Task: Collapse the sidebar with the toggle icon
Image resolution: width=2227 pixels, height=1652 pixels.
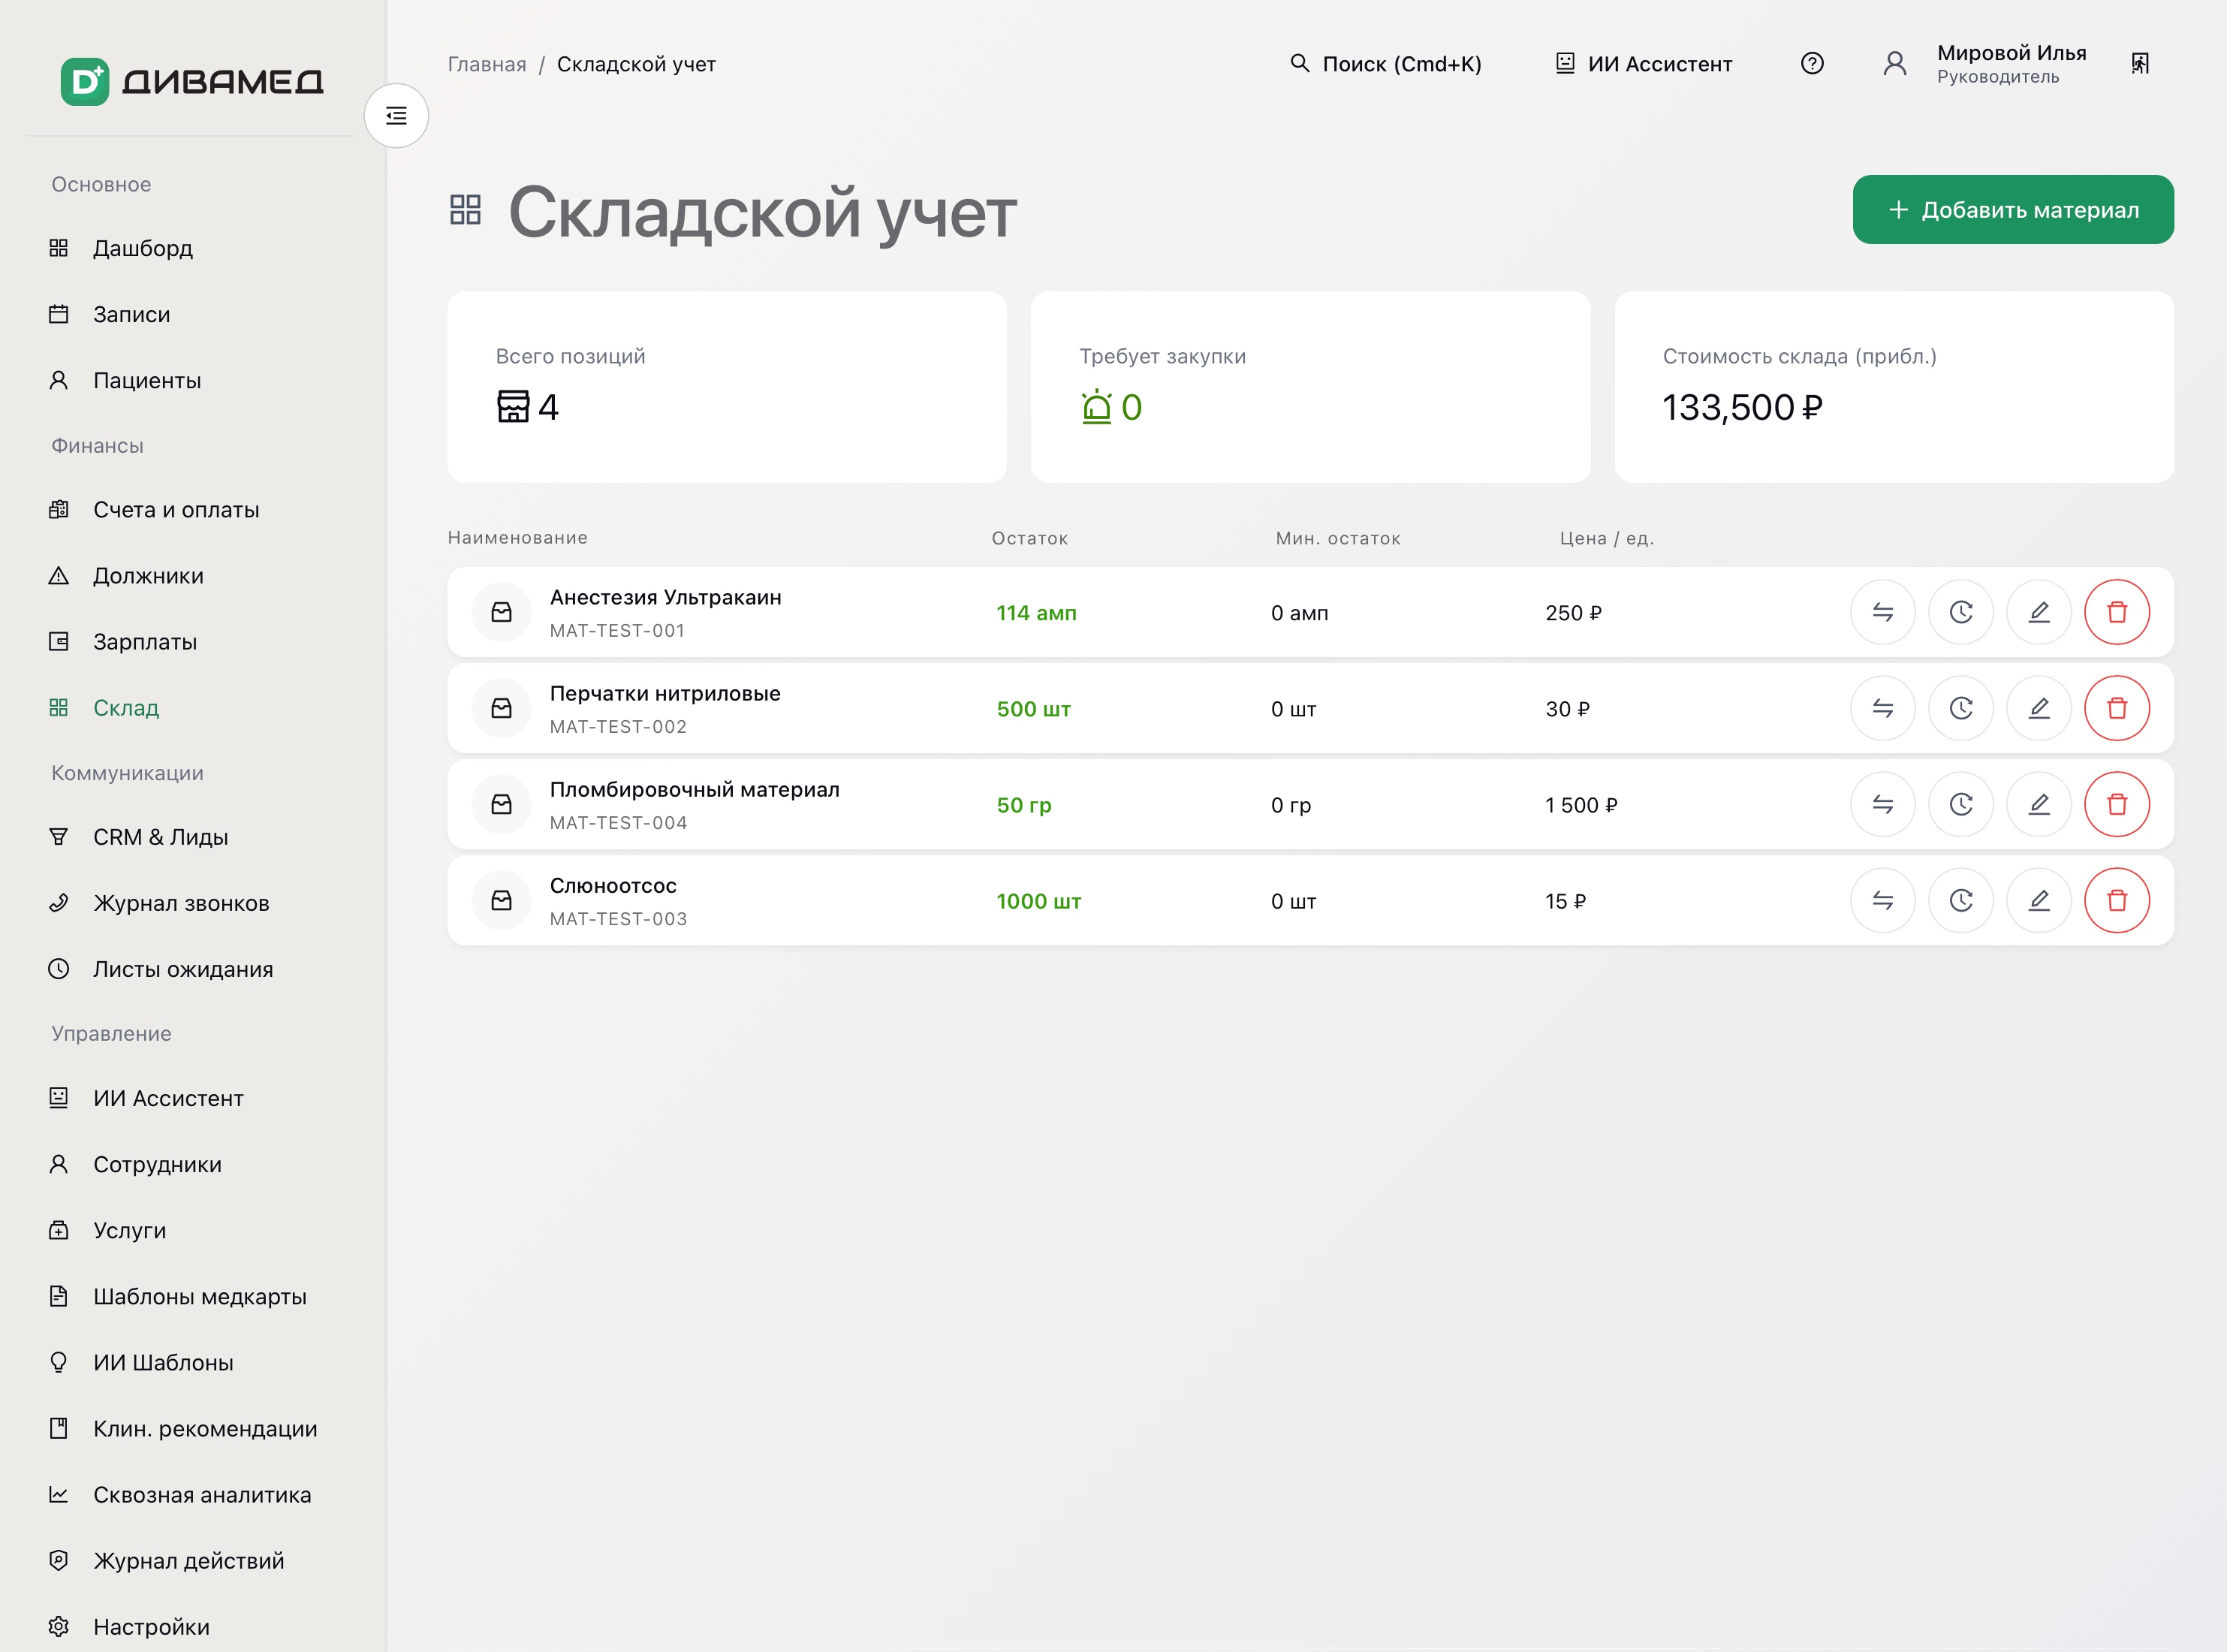Action: (396, 116)
